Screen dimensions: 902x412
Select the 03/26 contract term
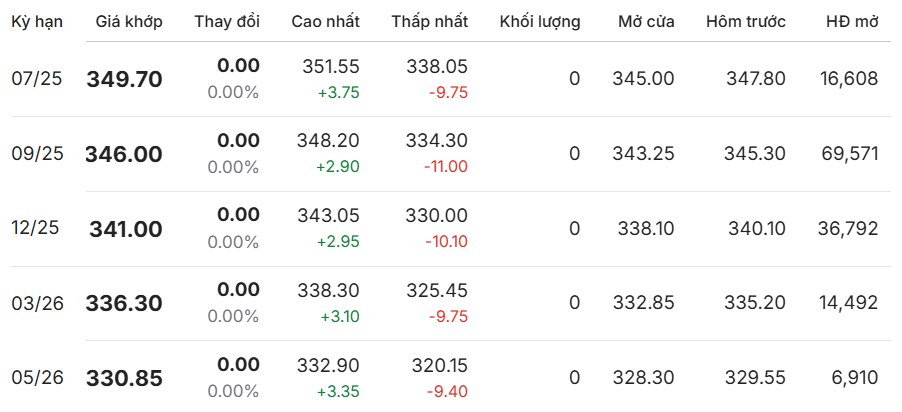pyautogui.click(x=37, y=303)
